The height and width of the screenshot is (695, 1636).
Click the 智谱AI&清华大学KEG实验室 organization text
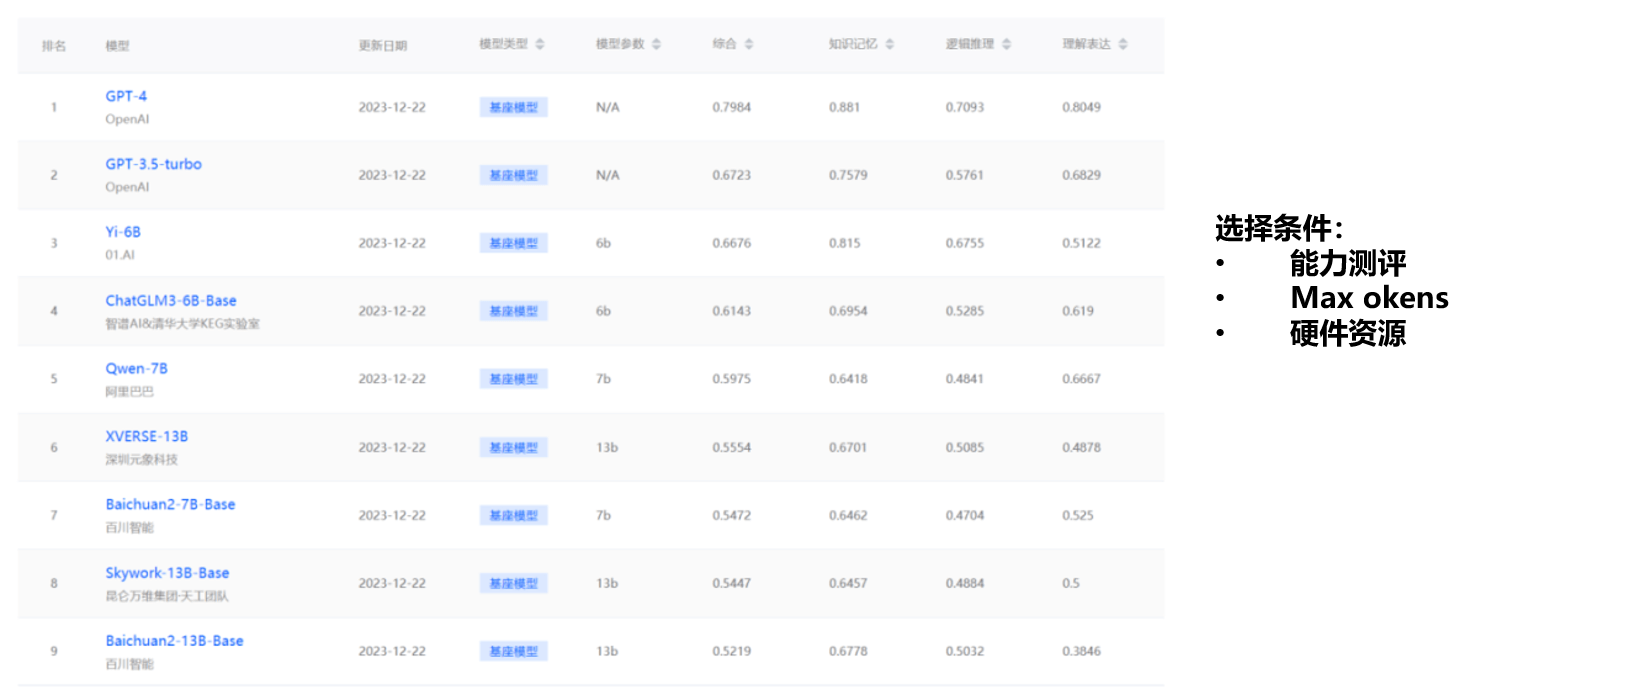(183, 324)
